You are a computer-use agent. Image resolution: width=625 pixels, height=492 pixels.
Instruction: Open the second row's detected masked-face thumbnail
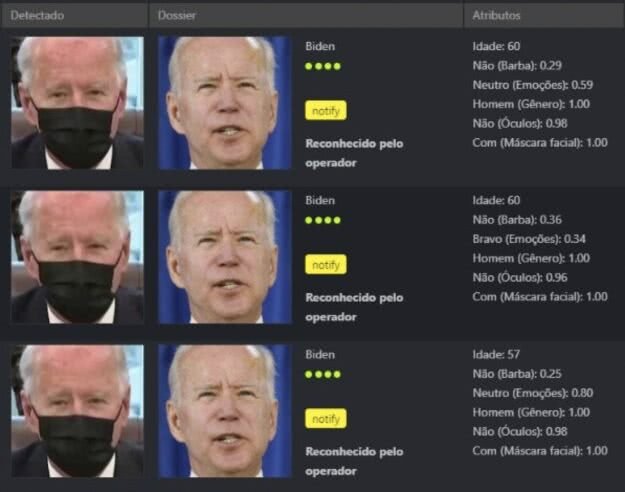click(x=77, y=257)
